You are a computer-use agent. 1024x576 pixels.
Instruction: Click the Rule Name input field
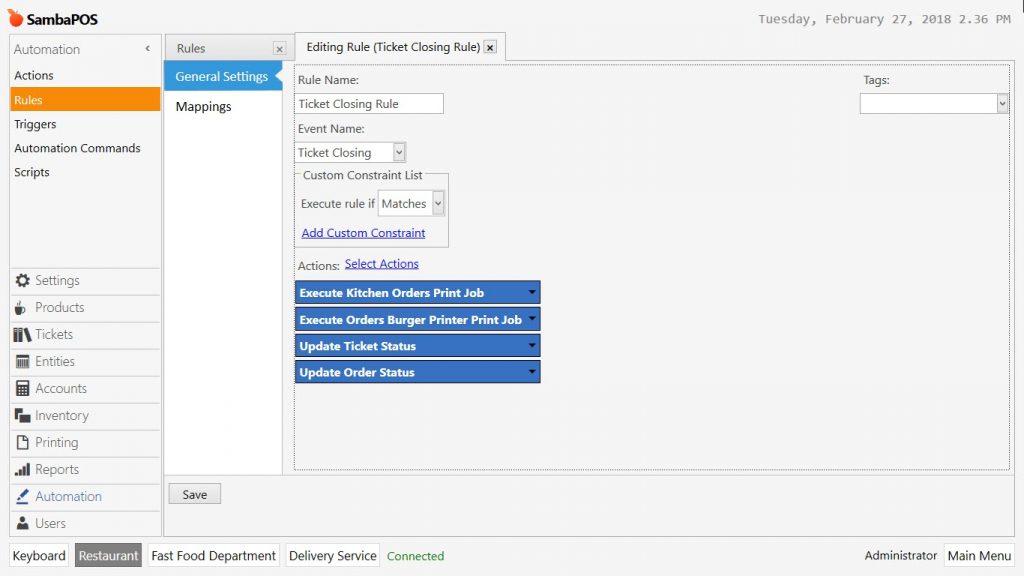[x=369, y=103]
